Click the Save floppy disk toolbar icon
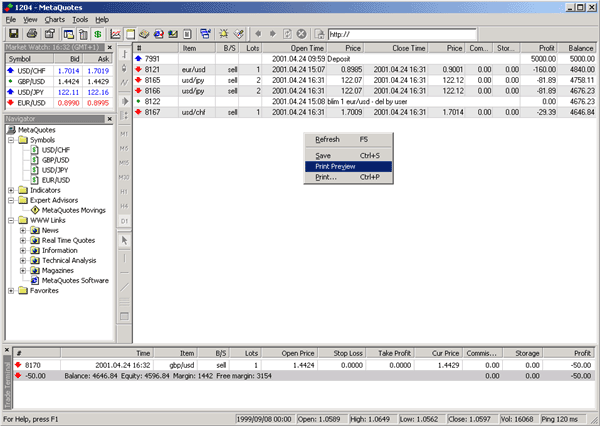Viewport: 600px width, 426px height. tap(14, 34)
